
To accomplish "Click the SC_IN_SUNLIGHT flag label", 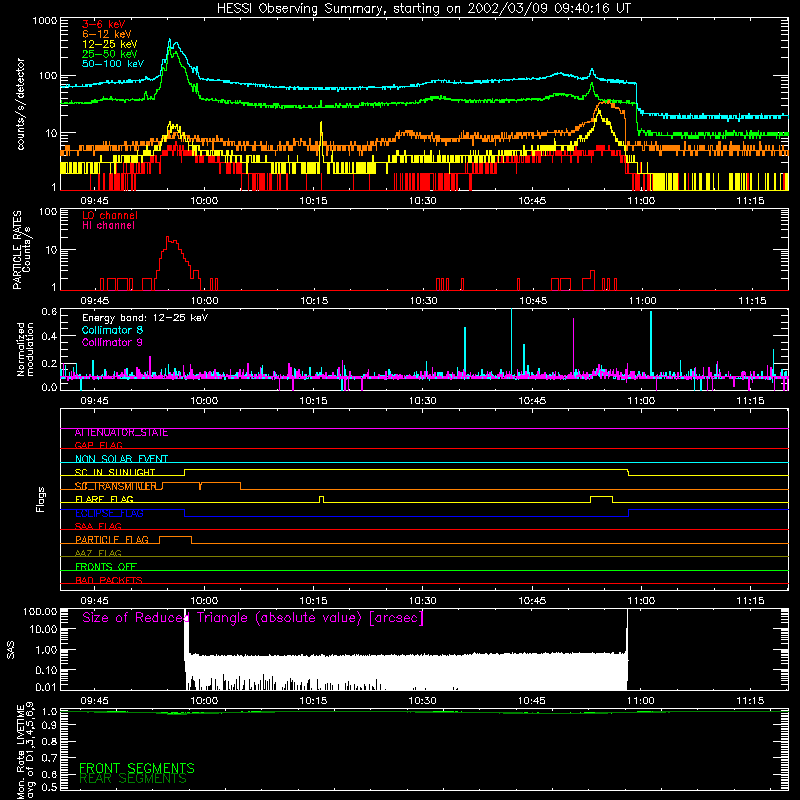I will pos(115,472).
